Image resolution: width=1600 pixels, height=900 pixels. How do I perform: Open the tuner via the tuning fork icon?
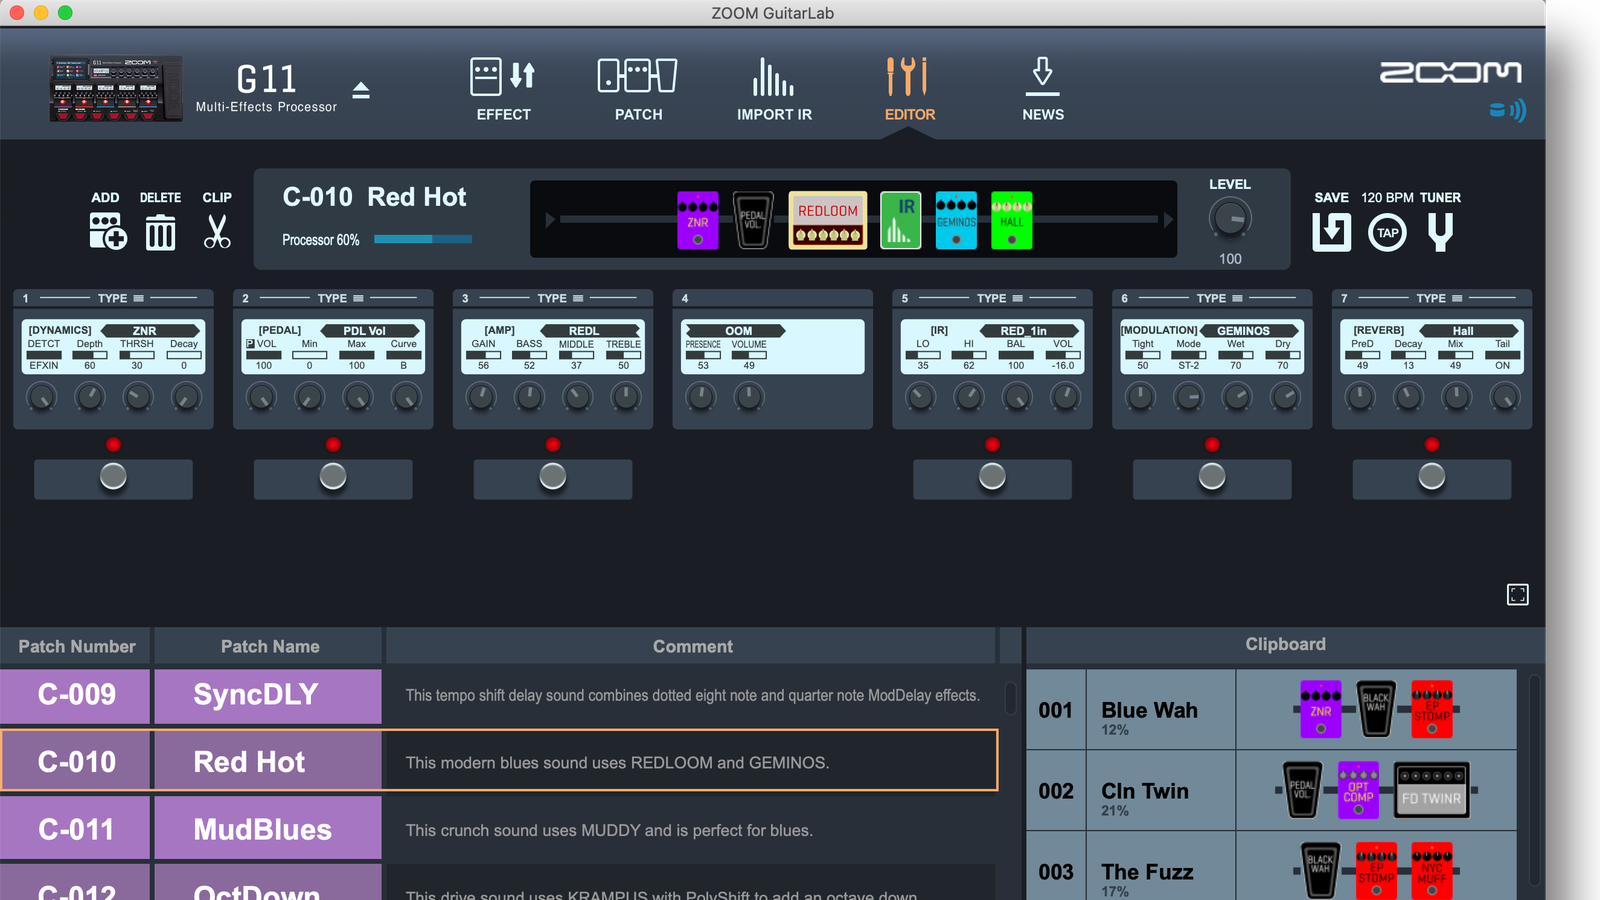(x=1440, y=232)
